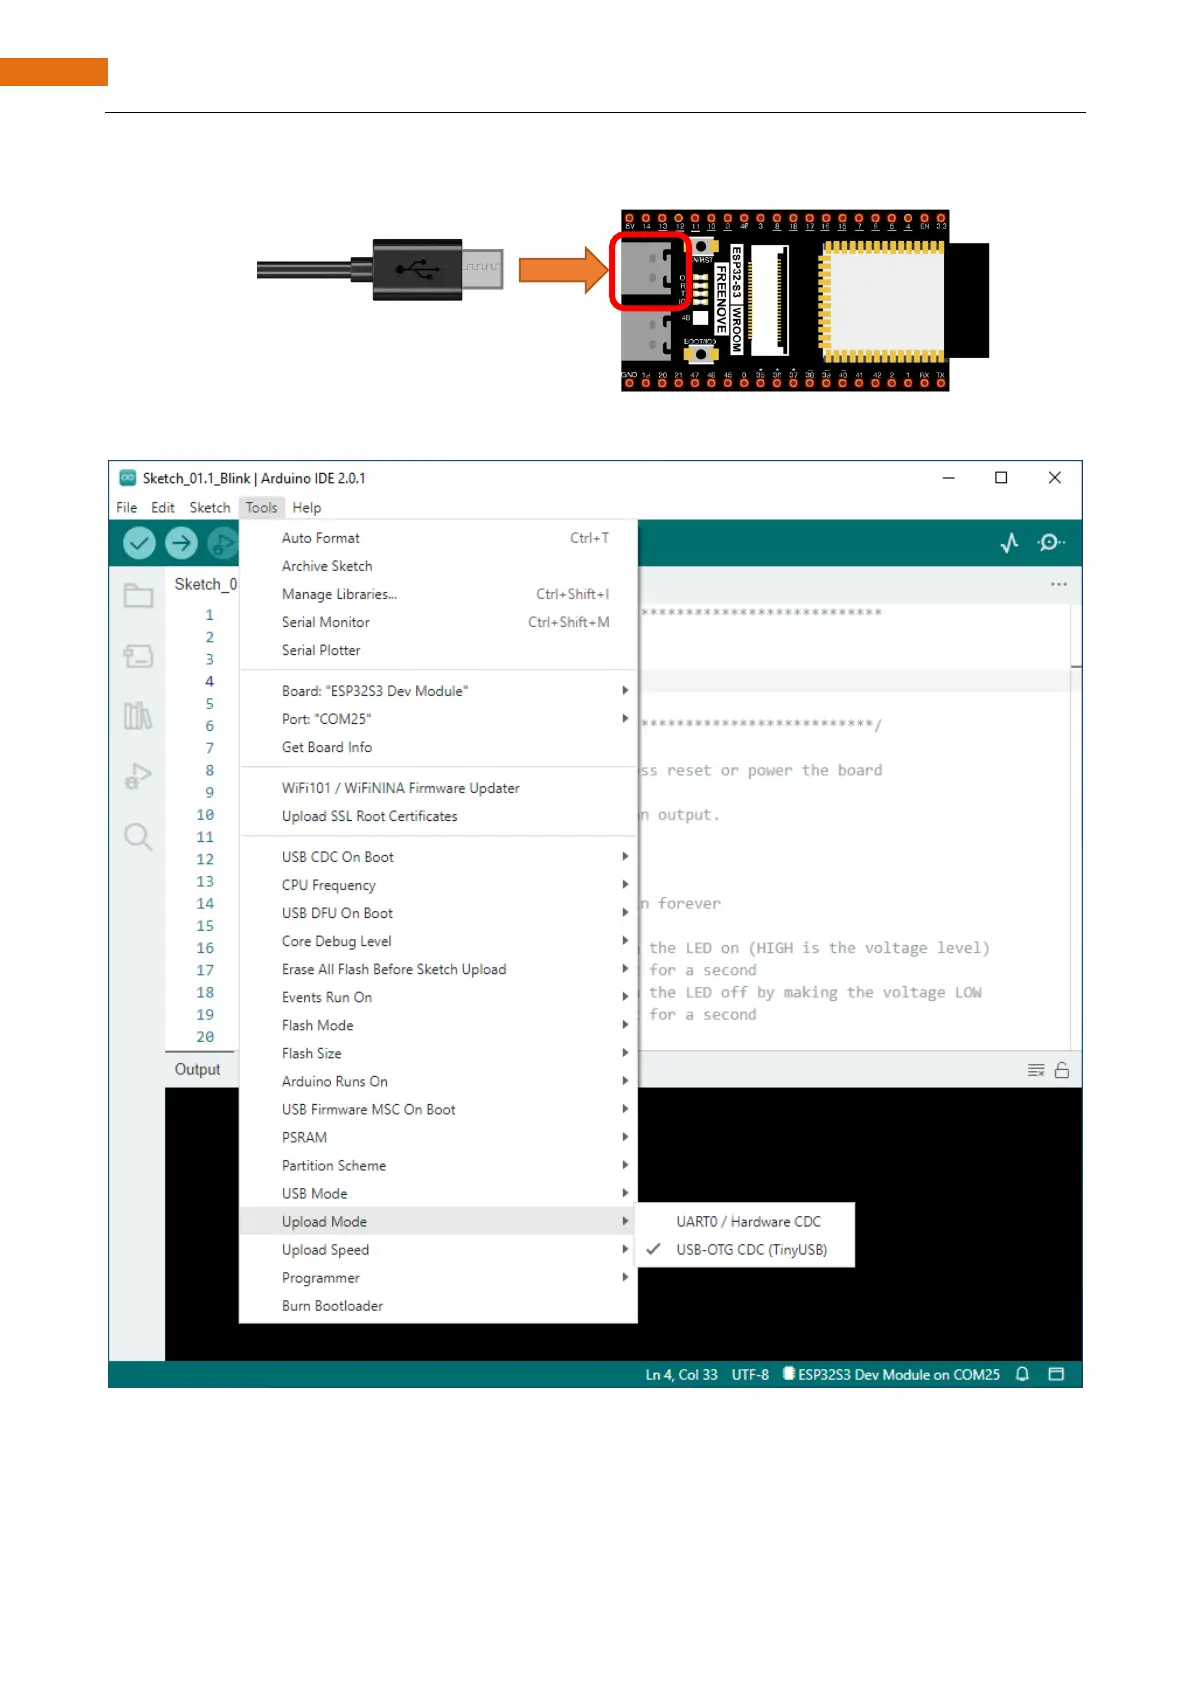Click the Ln 4, Col 33 status entry

pyautogui.click(x=682, y=1374)
